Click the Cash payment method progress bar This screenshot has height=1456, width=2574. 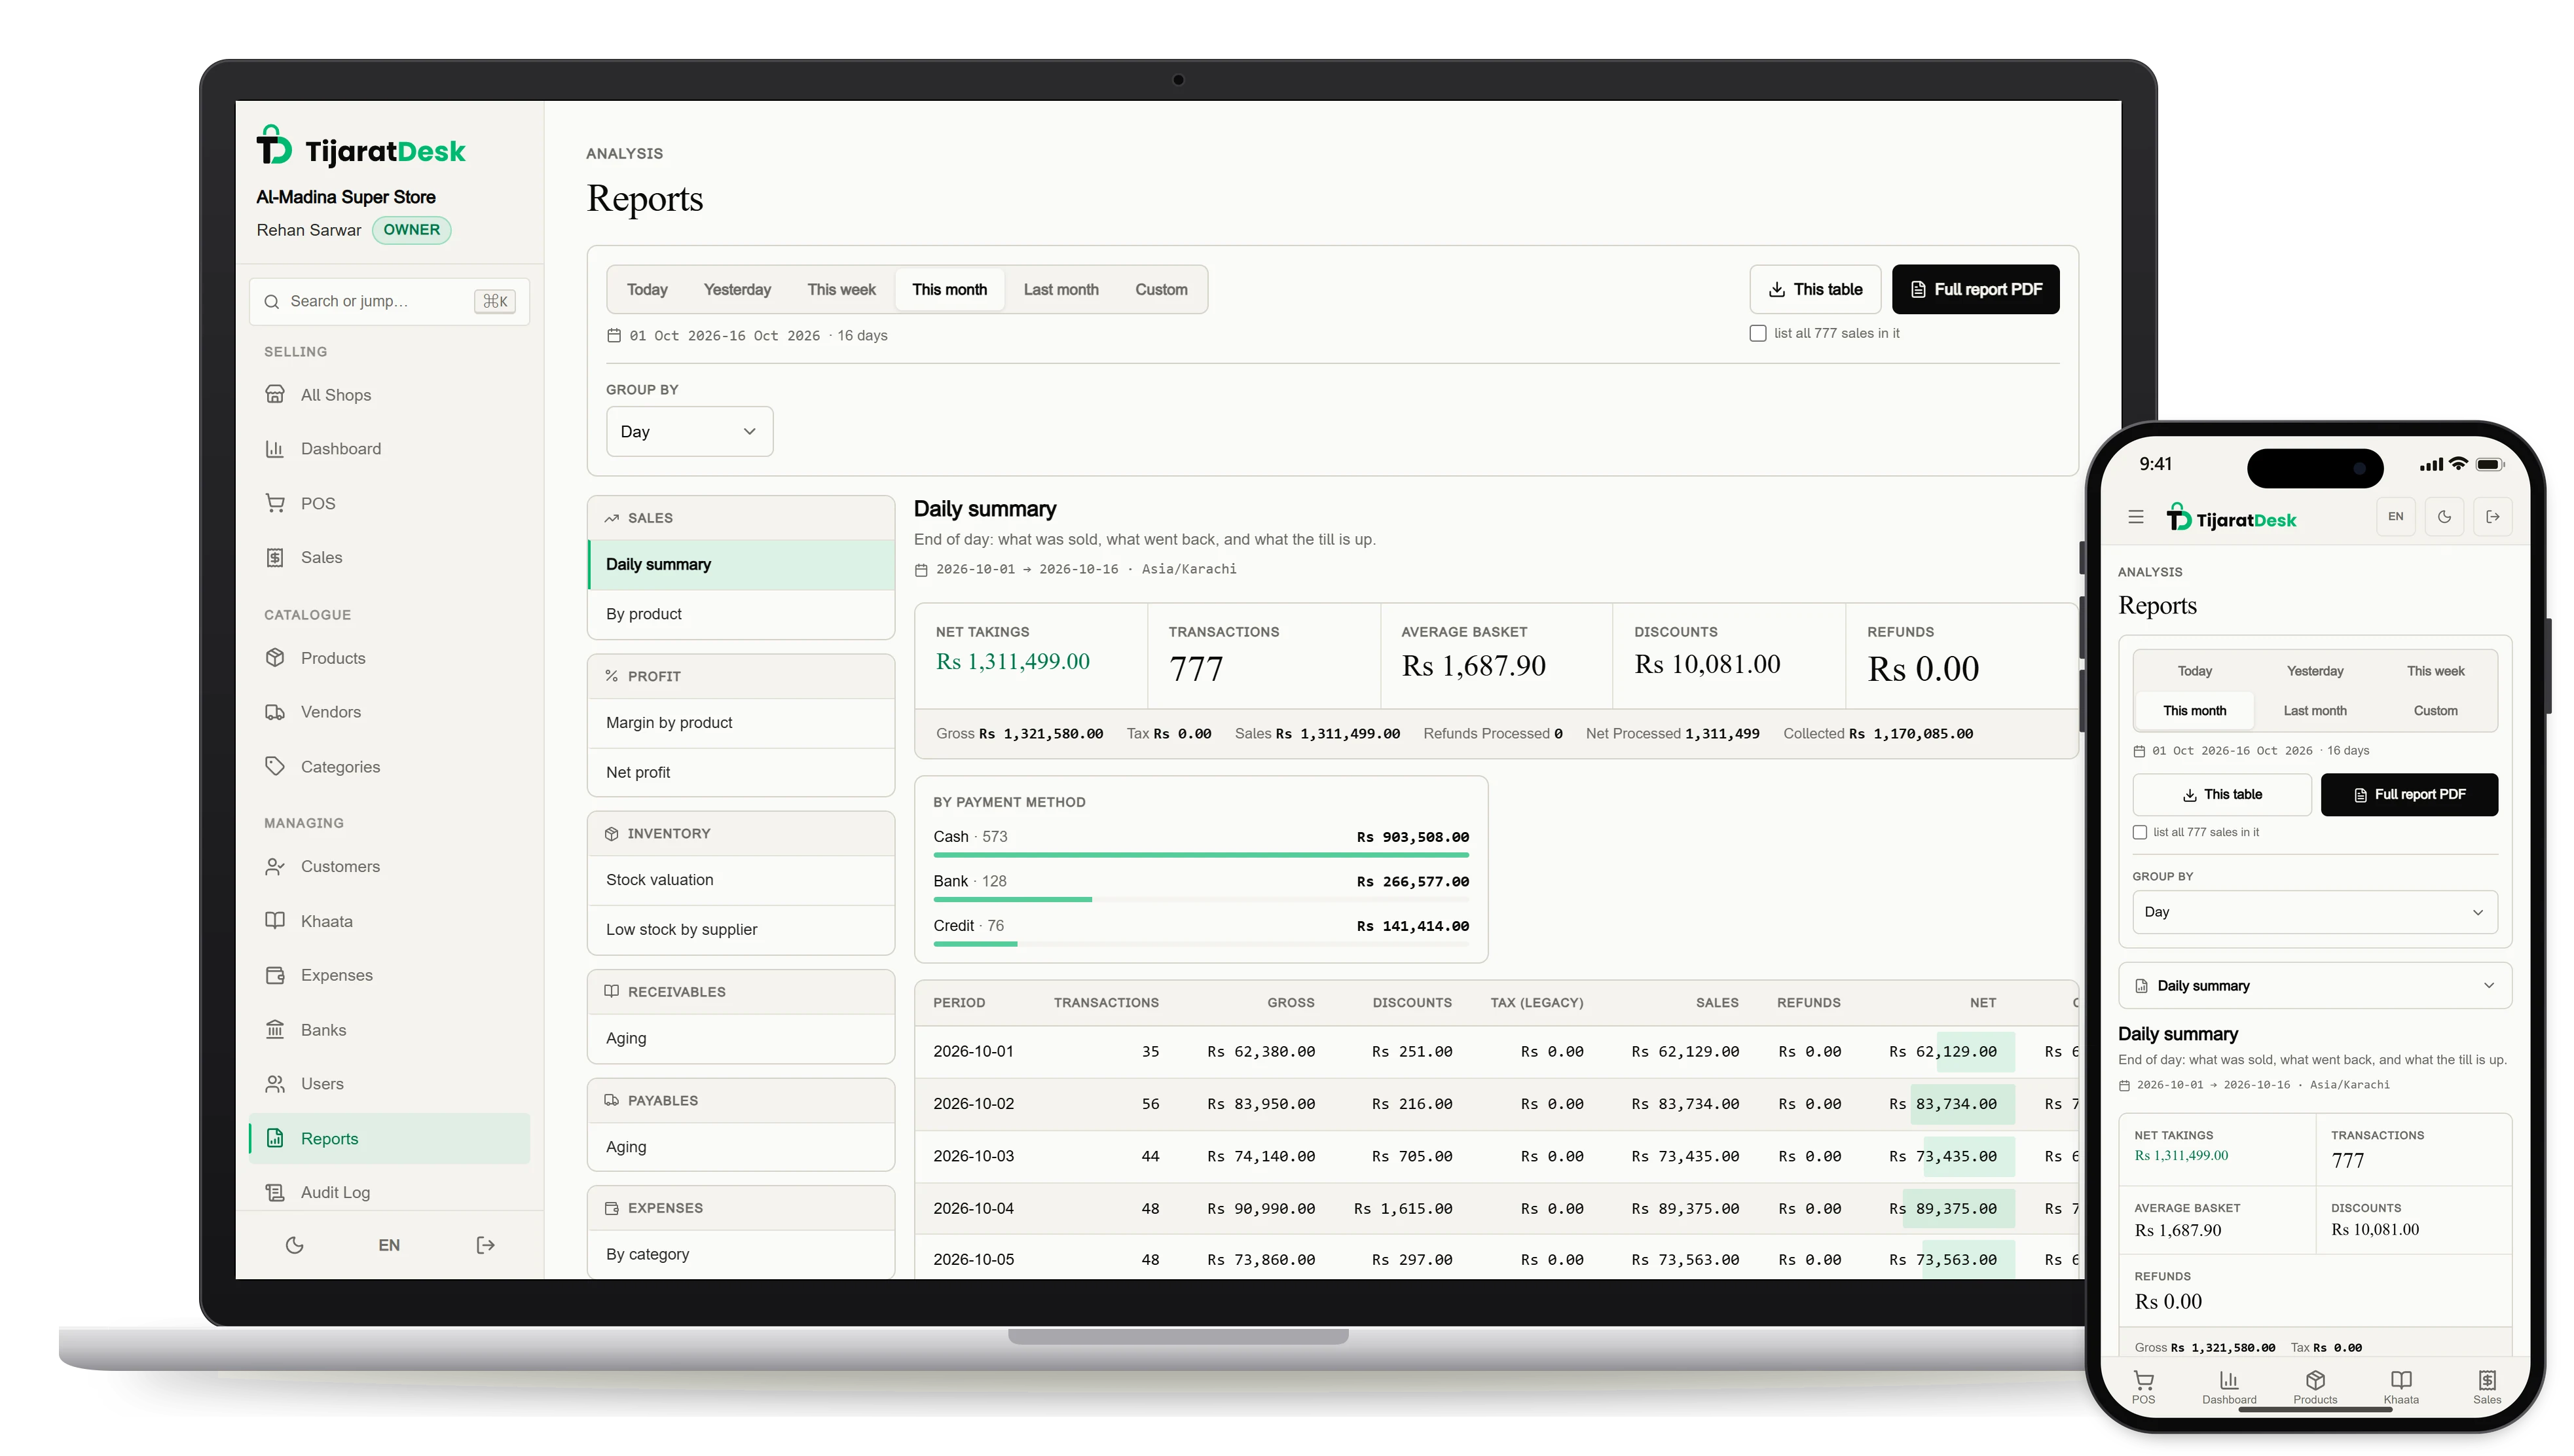[x=1201, y=856]
